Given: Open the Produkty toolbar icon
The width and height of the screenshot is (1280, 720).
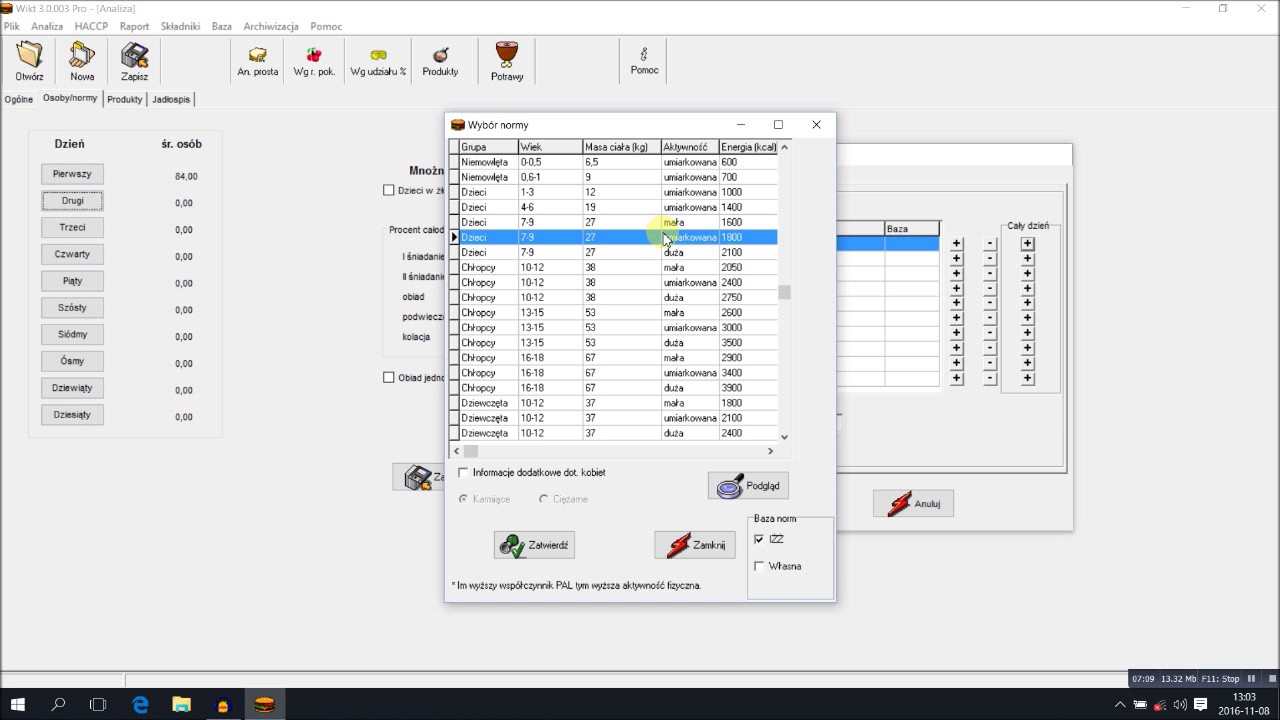Looking at the screenshot, I should pyautogui.click(x=440, y=61).
